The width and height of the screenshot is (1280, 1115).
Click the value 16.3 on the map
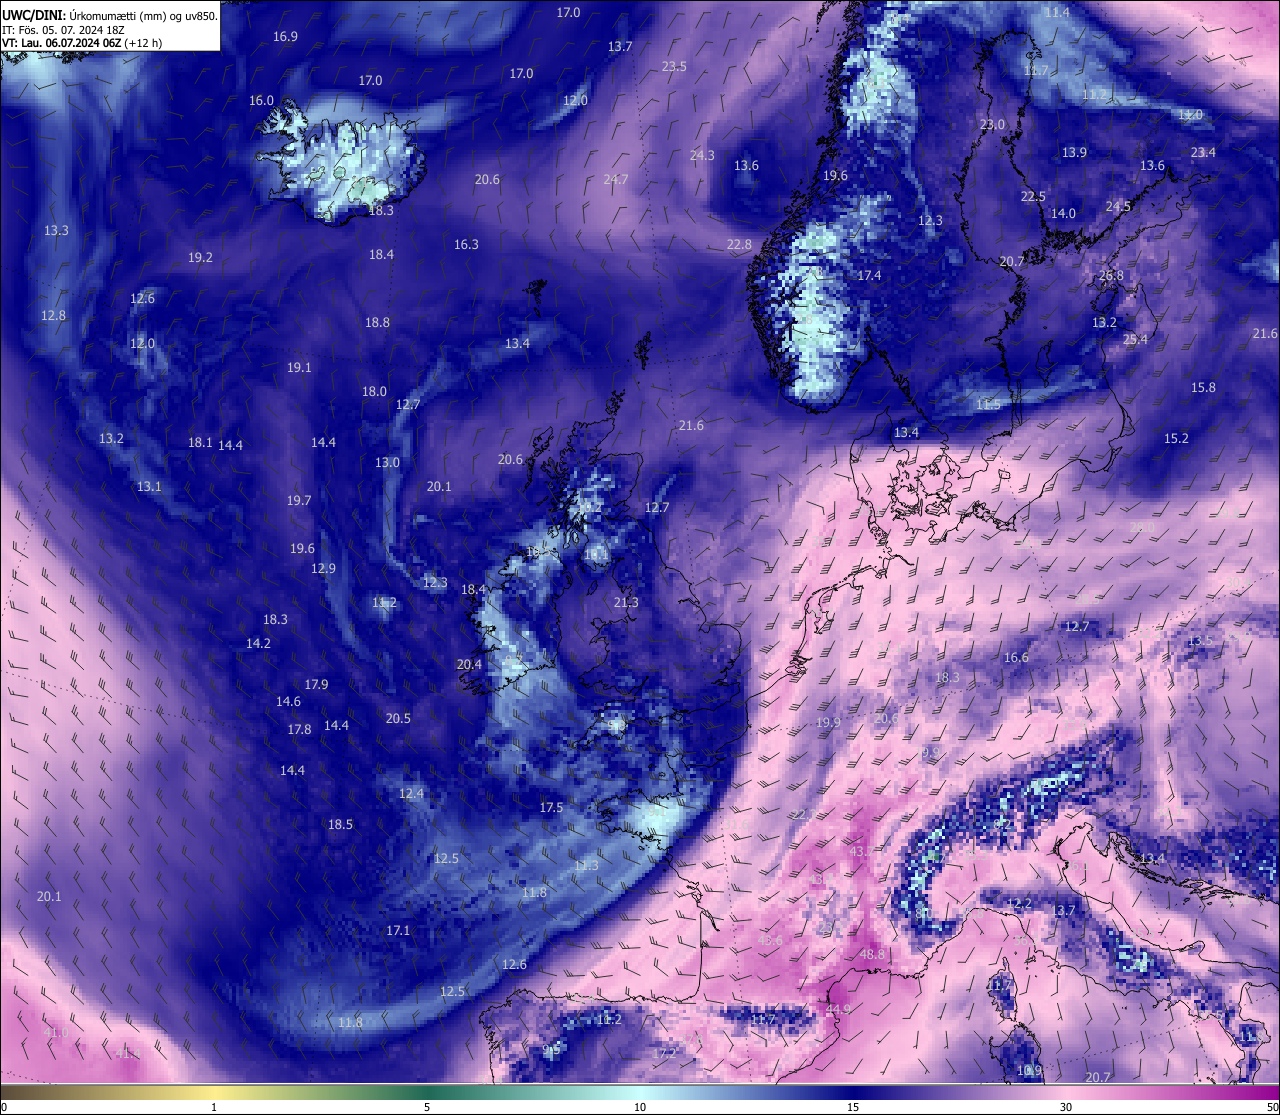coord(466,244)
